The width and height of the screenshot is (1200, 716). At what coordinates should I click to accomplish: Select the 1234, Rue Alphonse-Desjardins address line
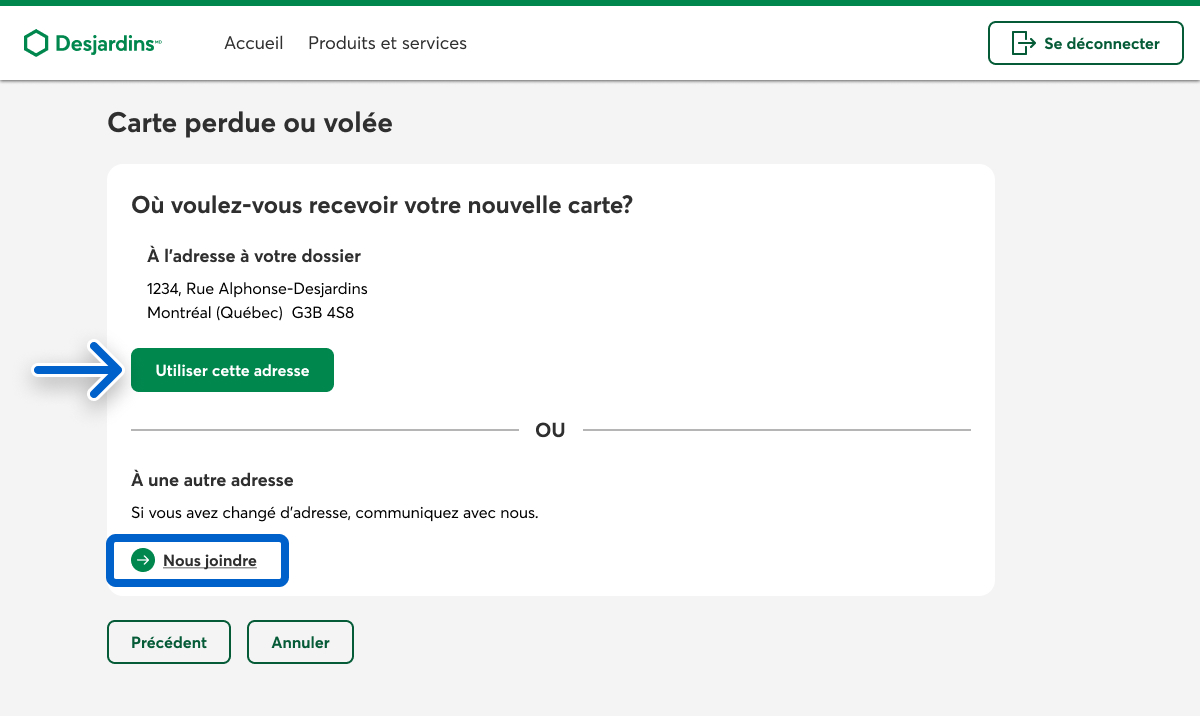coord(257,289)
